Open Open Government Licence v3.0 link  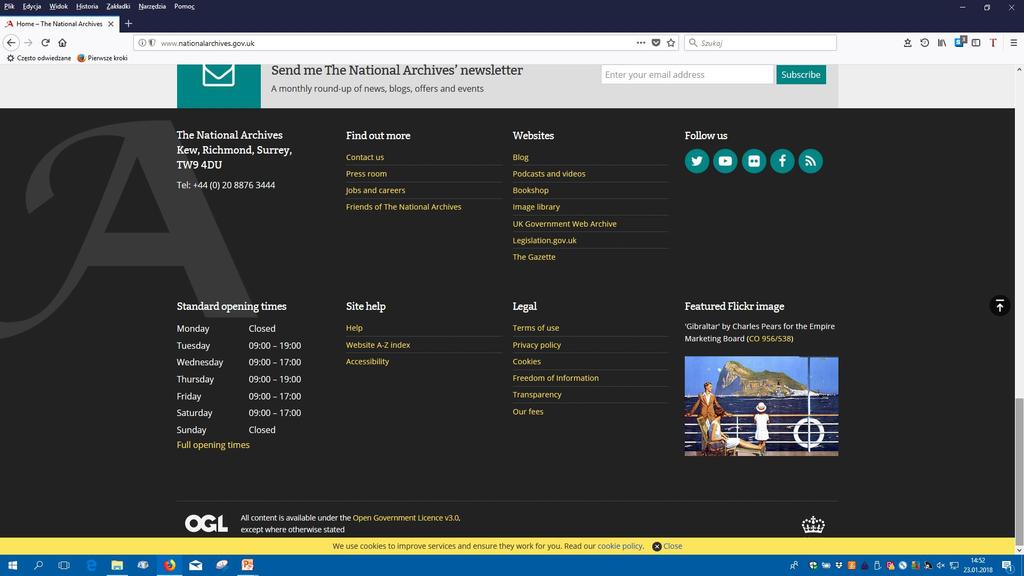pos(406,517)
